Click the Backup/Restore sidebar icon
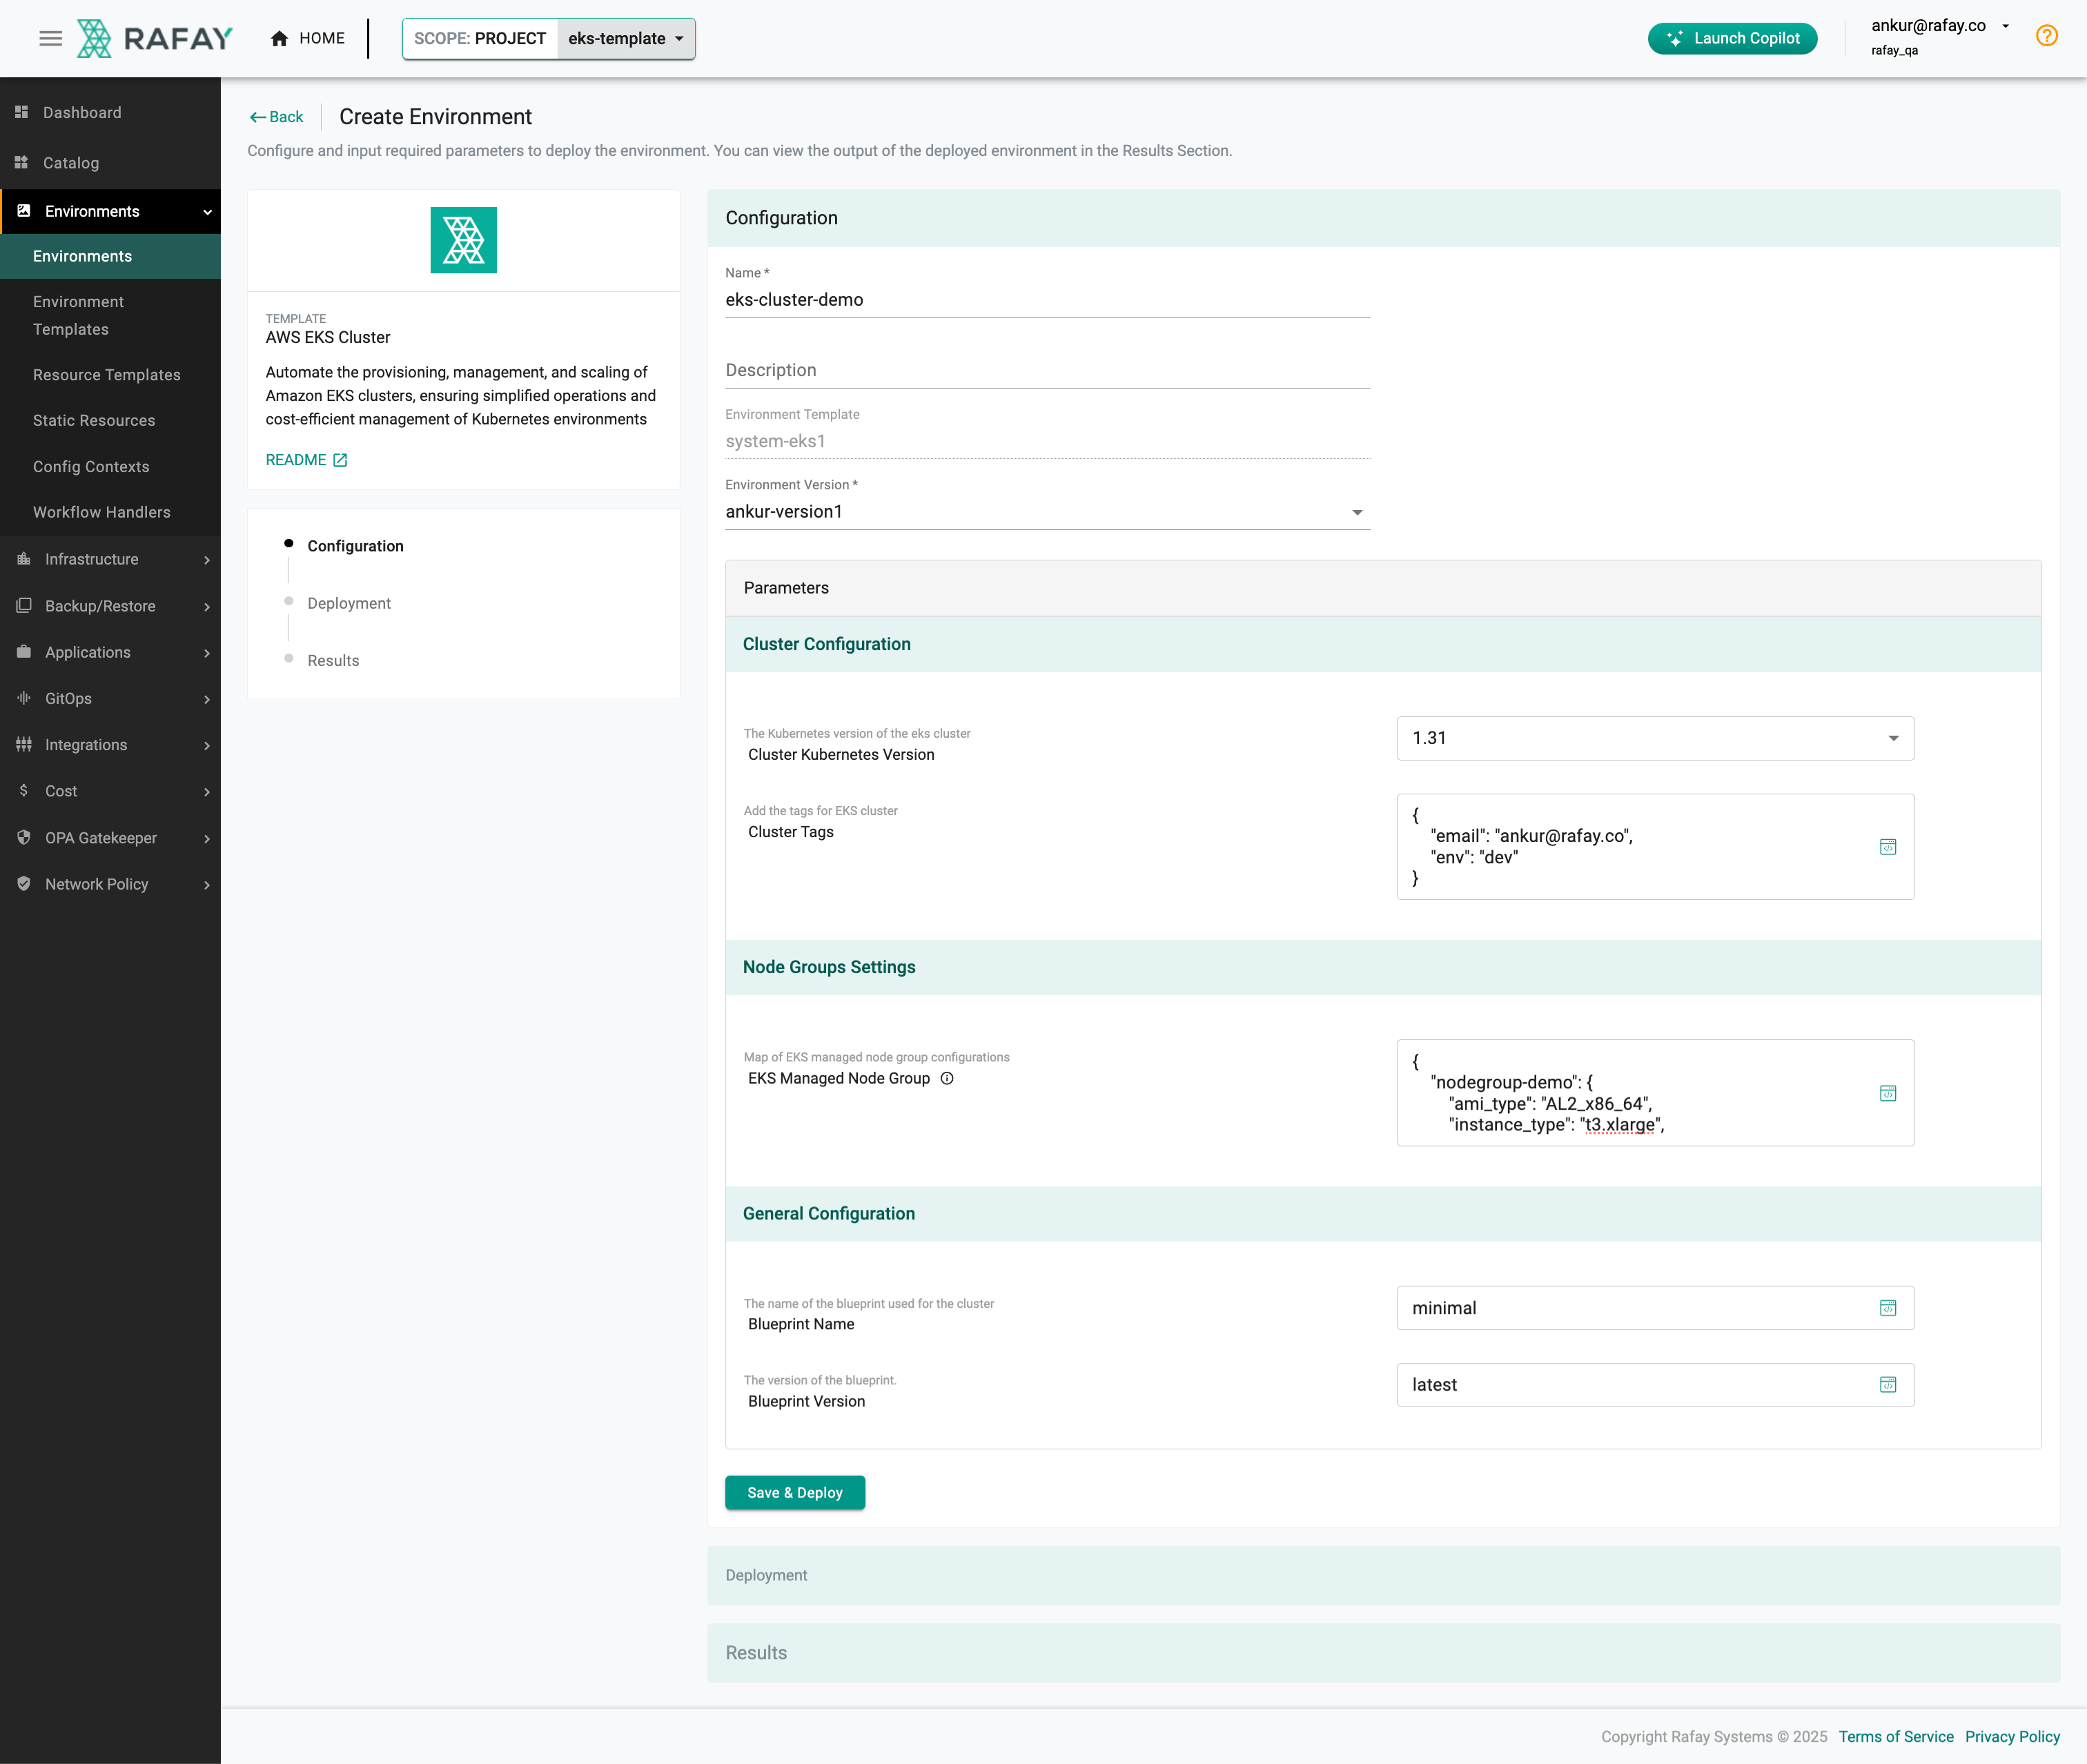Image resolution: width=2087 pixels, height=1764 pixels. pyautogui.click(x=24, y=606)
